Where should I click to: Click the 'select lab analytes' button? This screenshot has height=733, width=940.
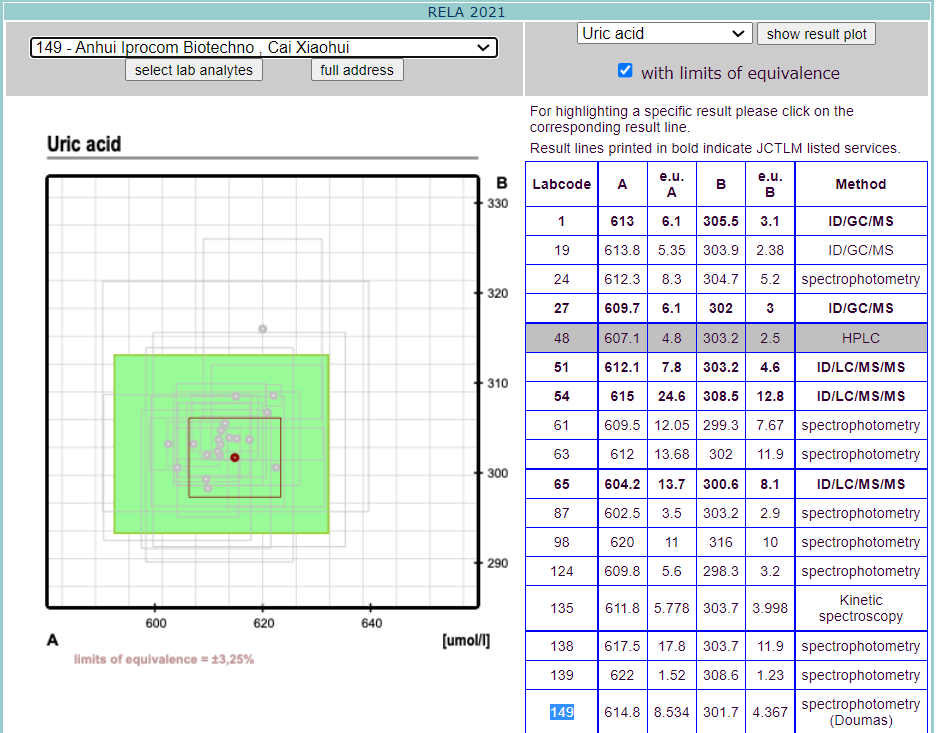(x=194, y=70)
